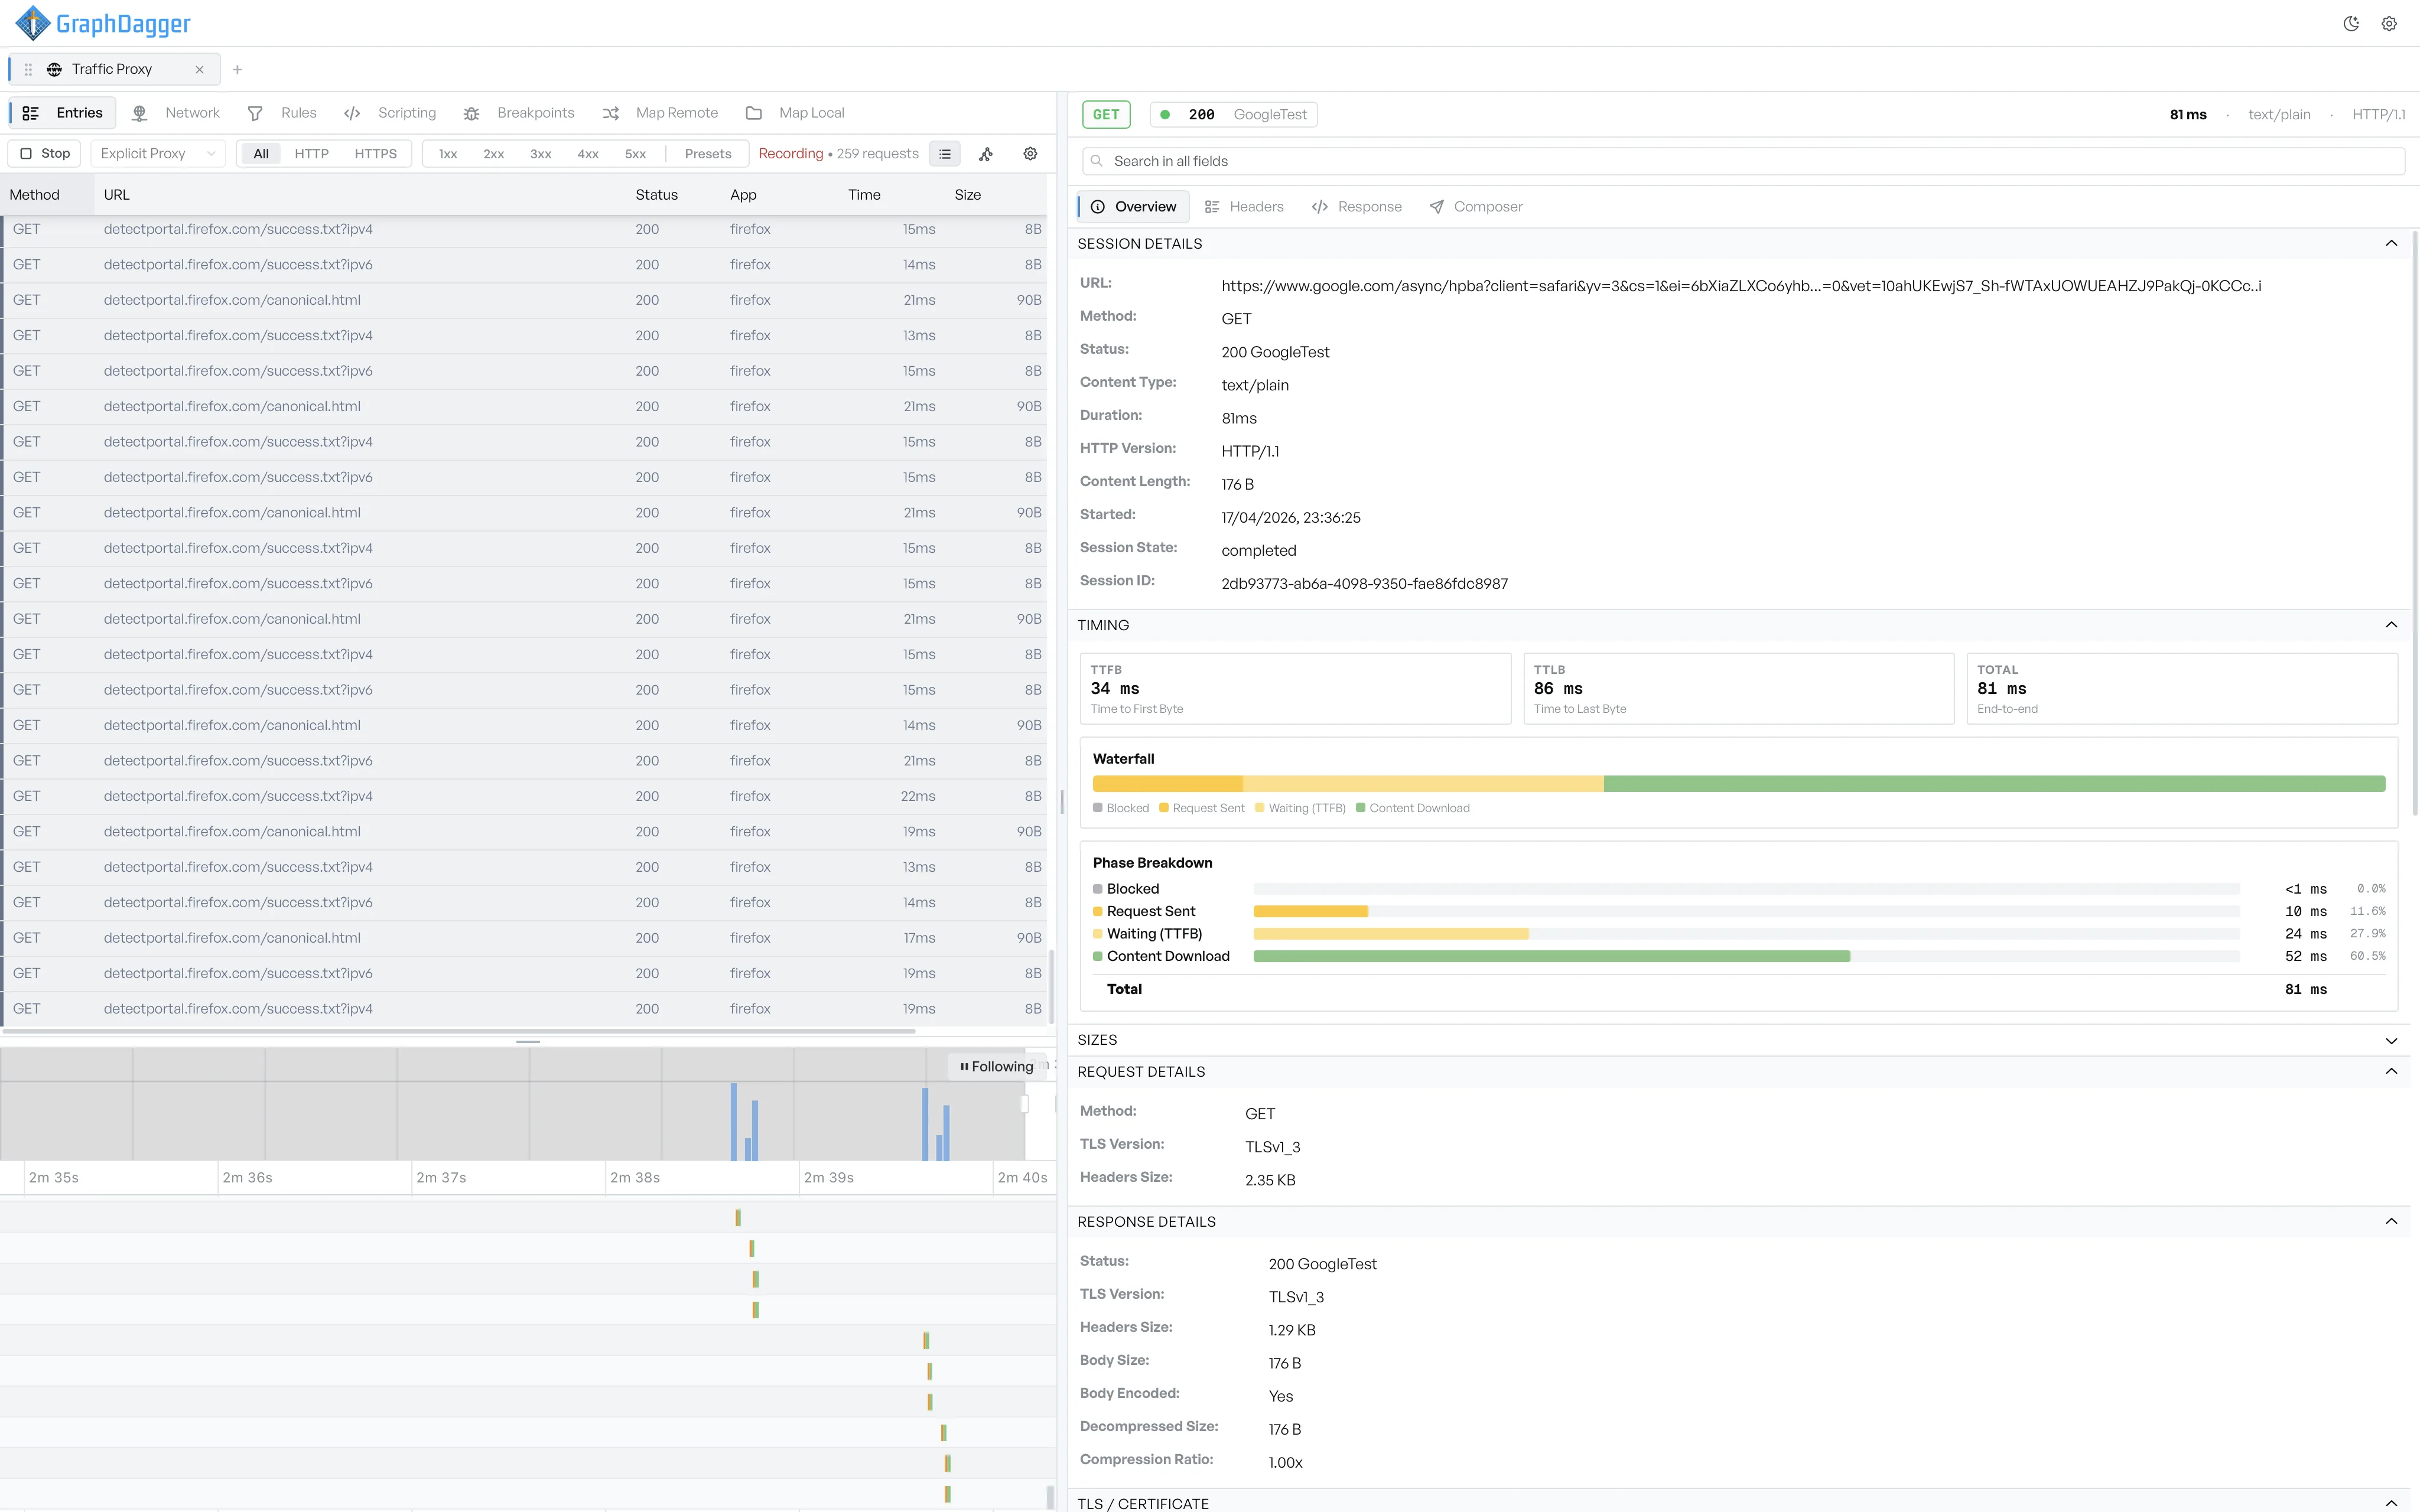Toggle dark mode moon icon
The width and height of the screenshot is (2420, 1512).
pyautogui.click(x=2351, y=24)
